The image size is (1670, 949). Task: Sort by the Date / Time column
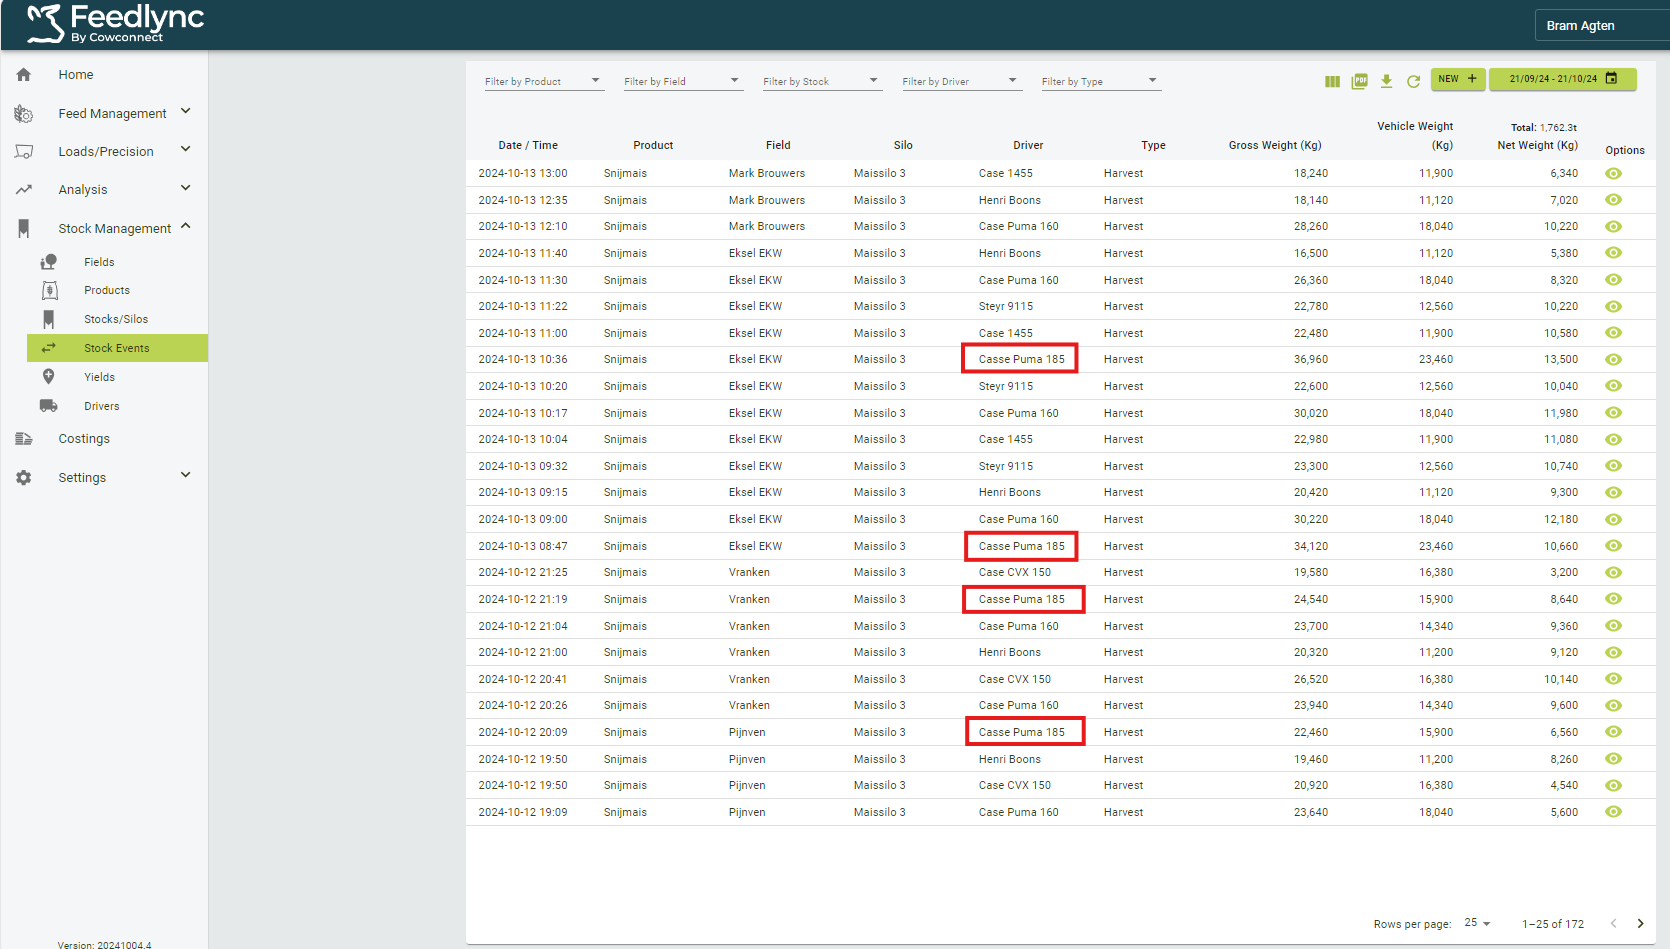click(x=528, y=145)
